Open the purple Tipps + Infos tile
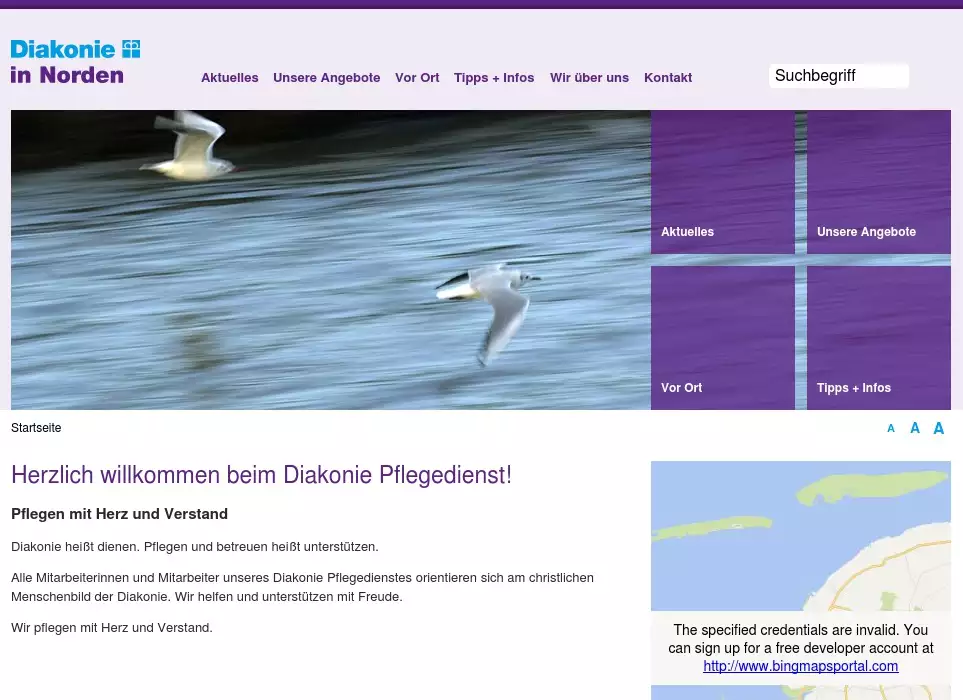Image resolution: width=963 pixels, height=700 pixels. point(878,337)
